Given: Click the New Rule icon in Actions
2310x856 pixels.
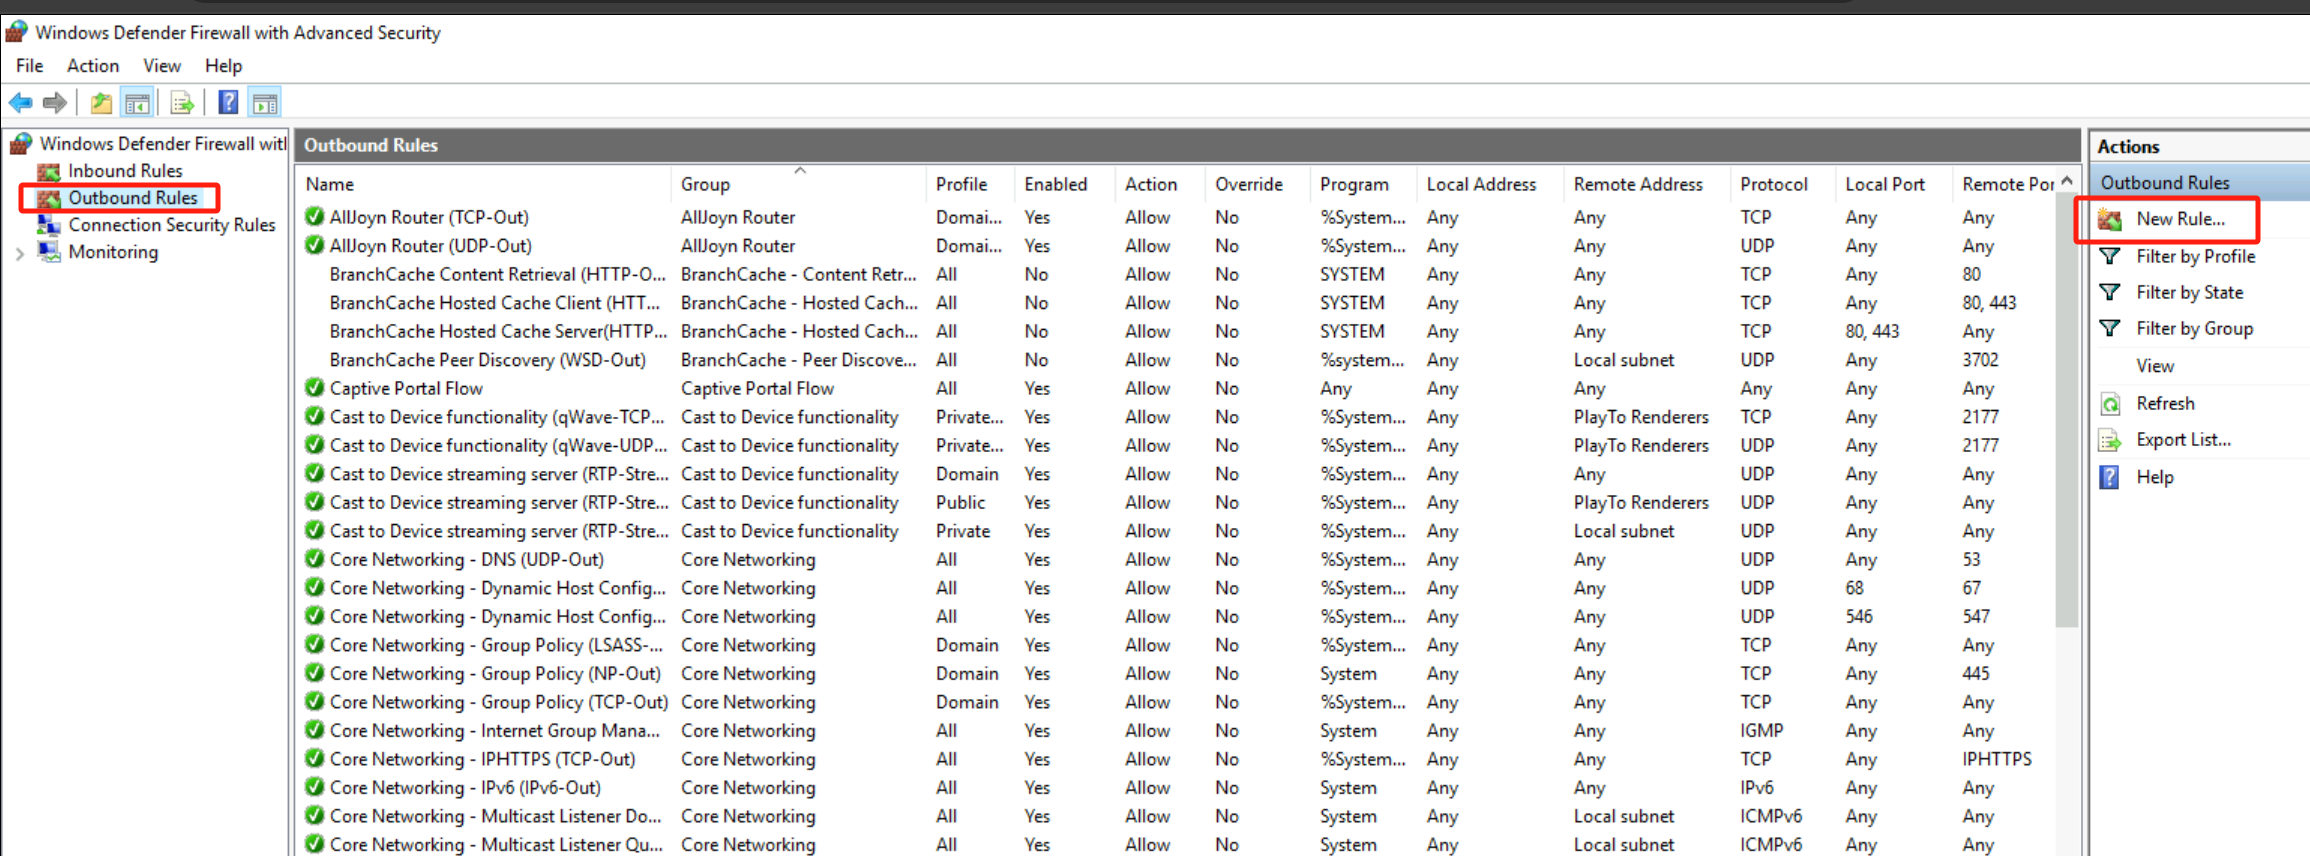Looking at the screenshot, I should (2110, 219).
